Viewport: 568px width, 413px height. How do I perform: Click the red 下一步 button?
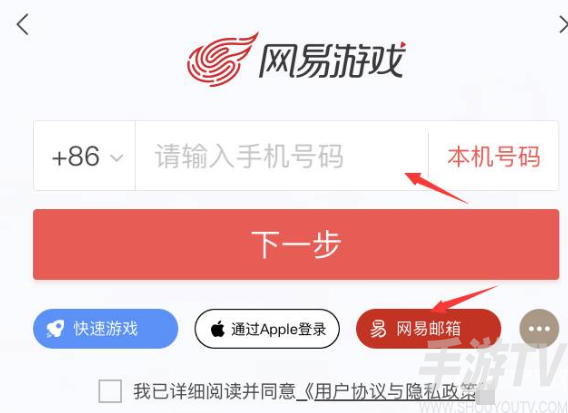pyautogui.click(x=296, y=244)
